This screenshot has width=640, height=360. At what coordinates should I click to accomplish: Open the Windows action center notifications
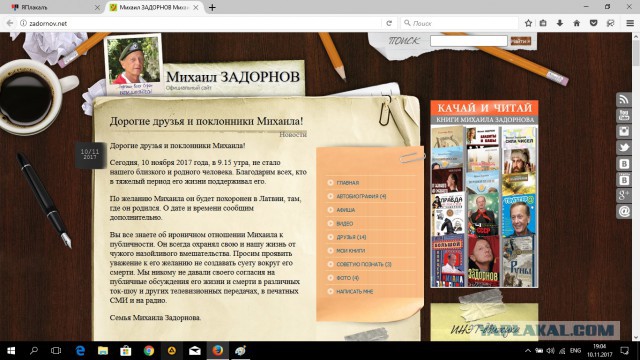click(x=624, y=351)
